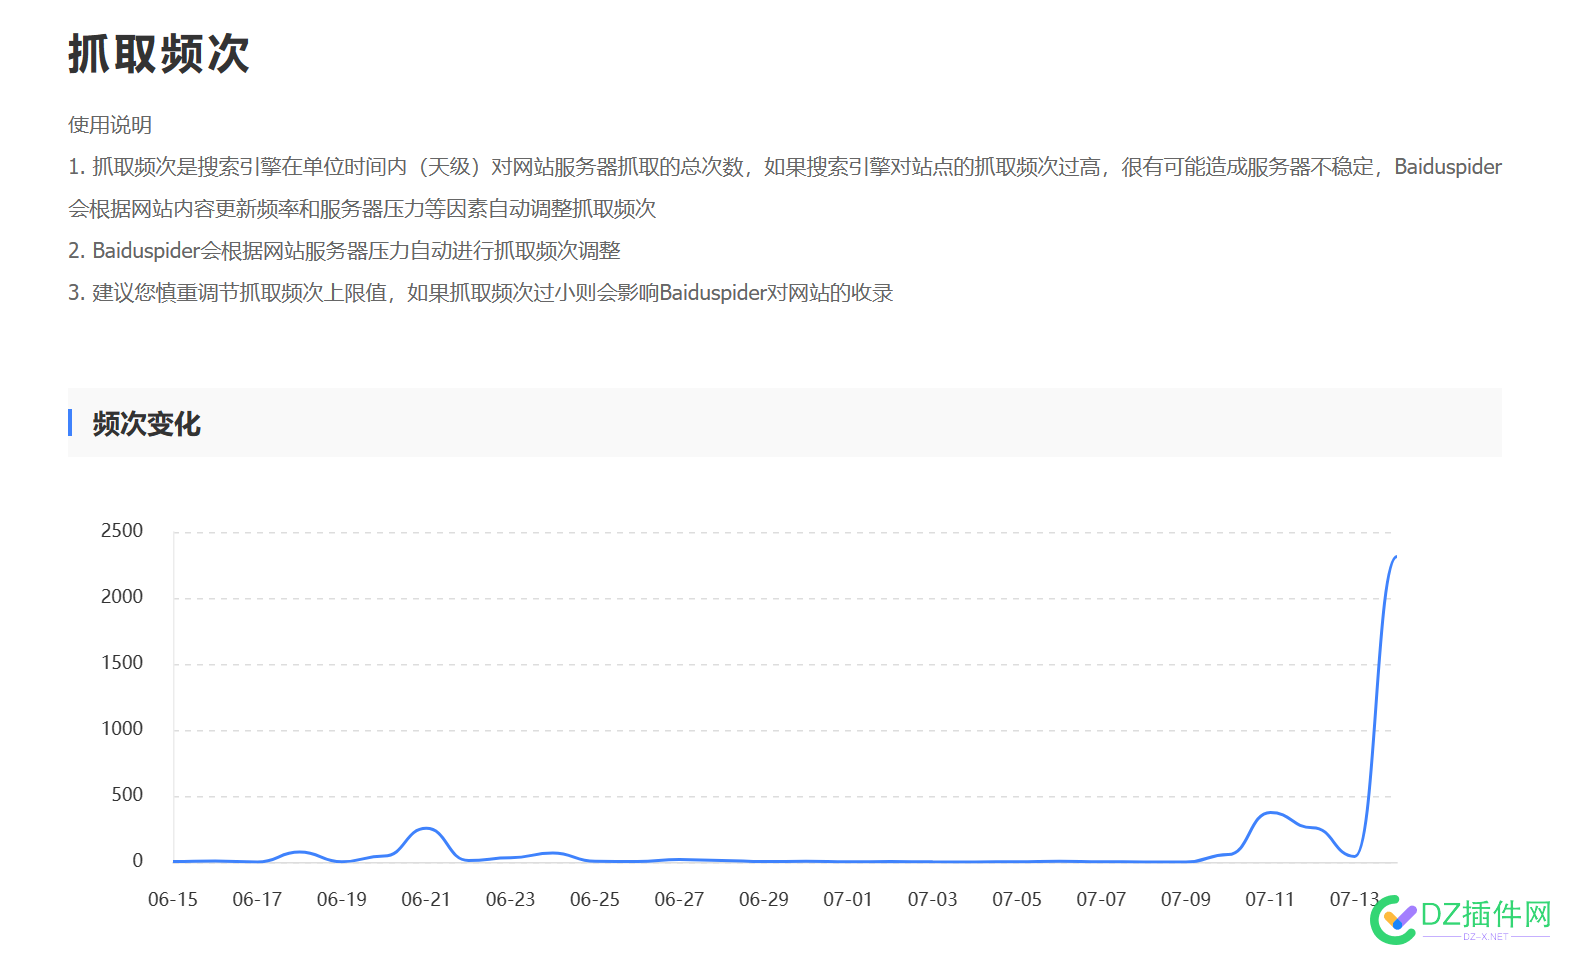
Task: Click the chart bump at 07-11
Action: pos(1270,813)
